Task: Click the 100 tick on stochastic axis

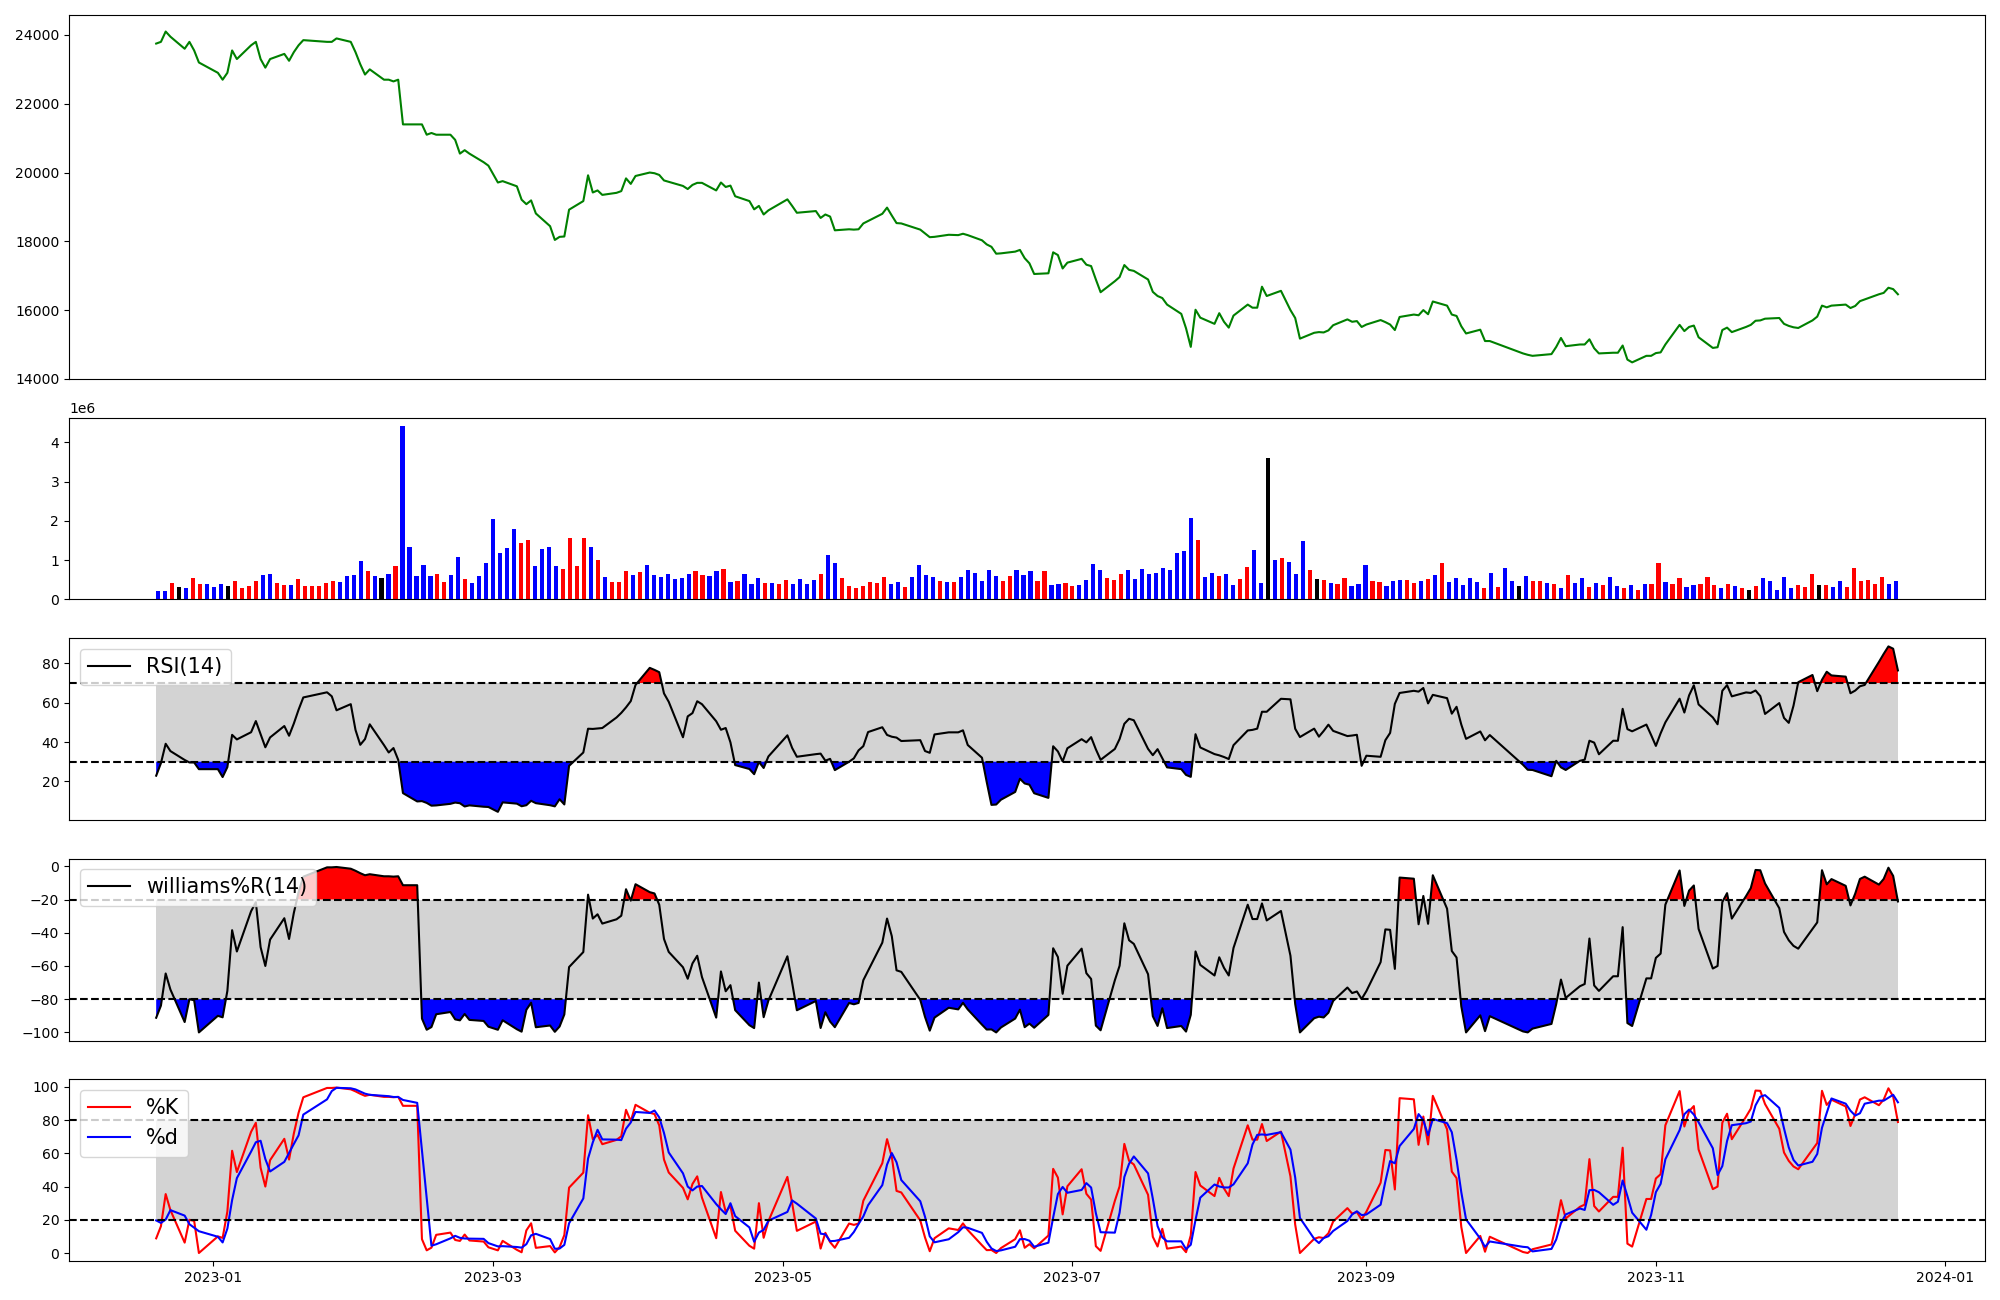Action: pyautogui.click(x=47, y=1087)
